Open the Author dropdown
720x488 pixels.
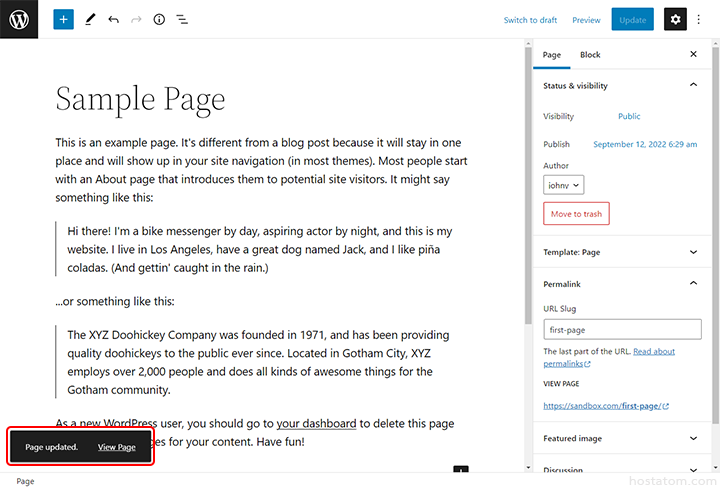pos(564,185)
